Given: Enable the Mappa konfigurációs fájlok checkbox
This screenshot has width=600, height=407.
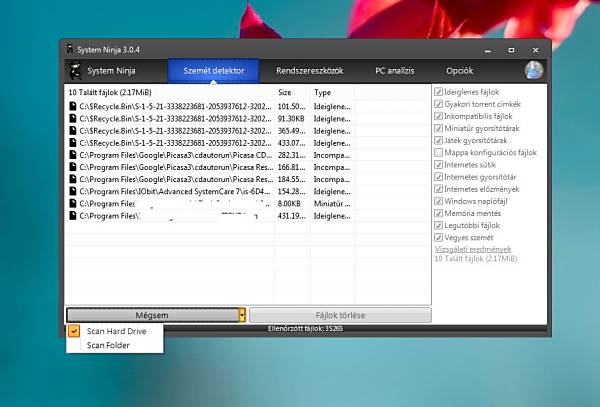Looking at the screenshot, I should coord(439,153).
